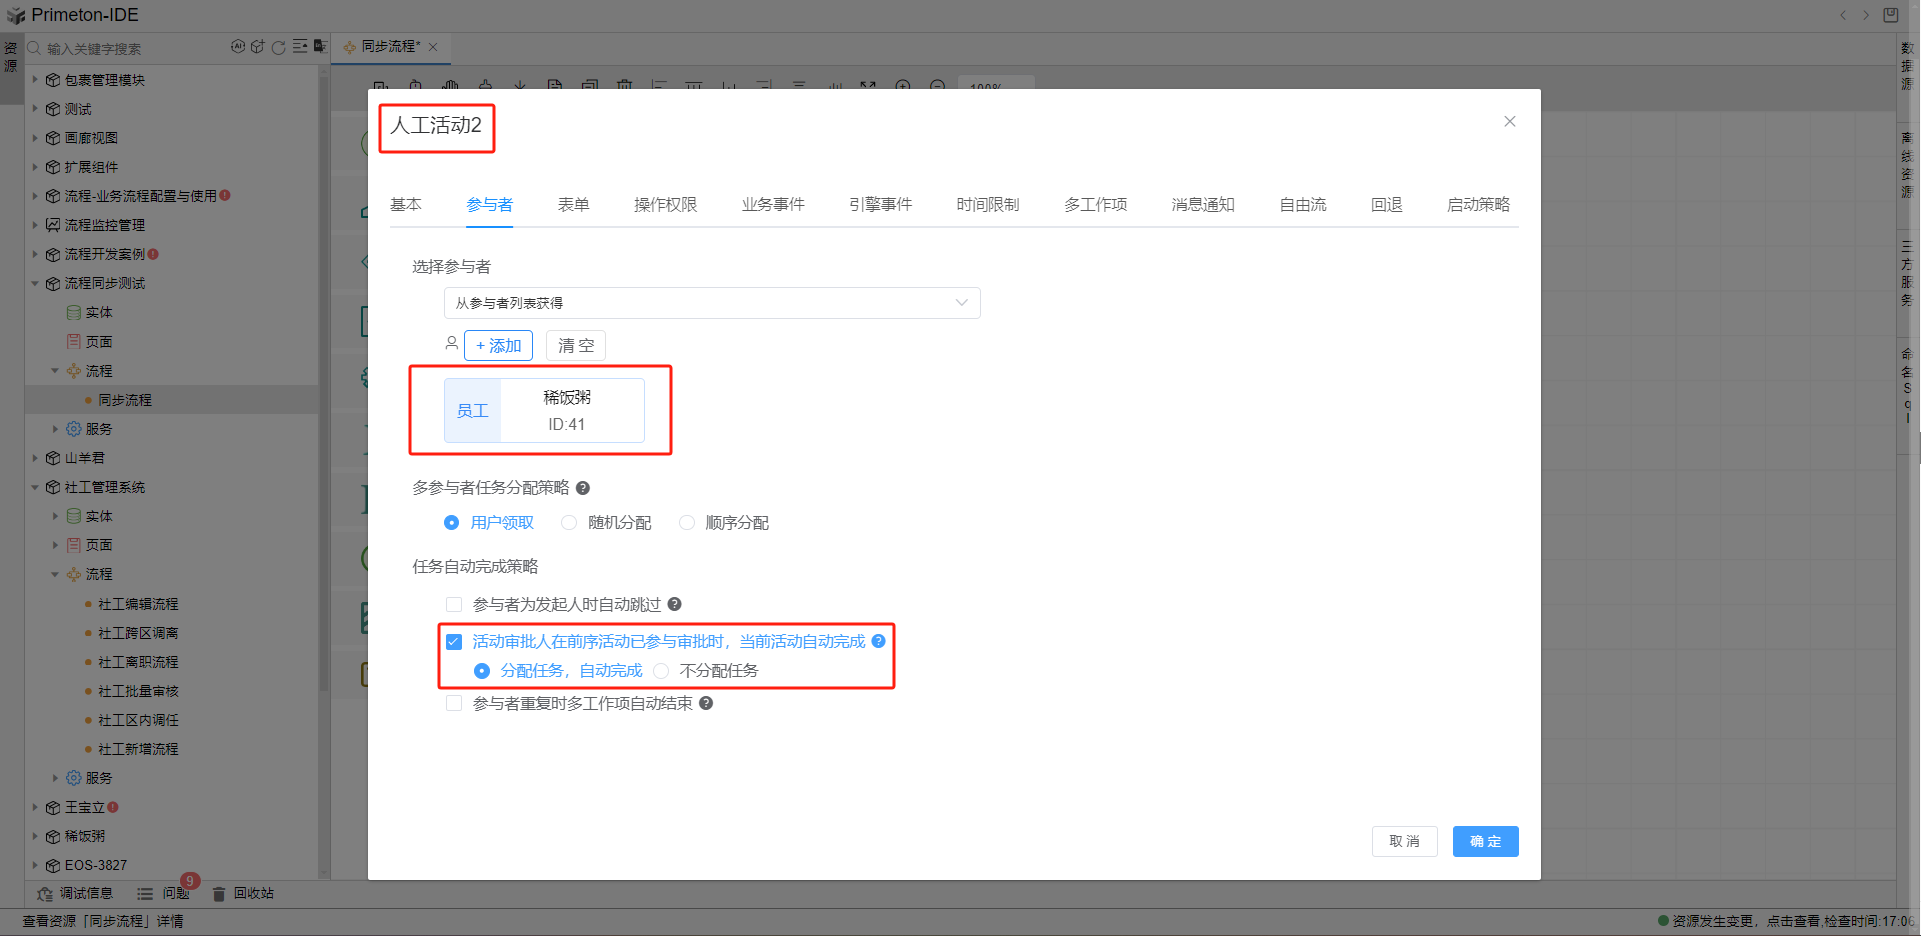1921x936 pixels.
Task: Uncheck 活动审批人在前序活动已参与审批时 checkbox
Action: [454, 642]
